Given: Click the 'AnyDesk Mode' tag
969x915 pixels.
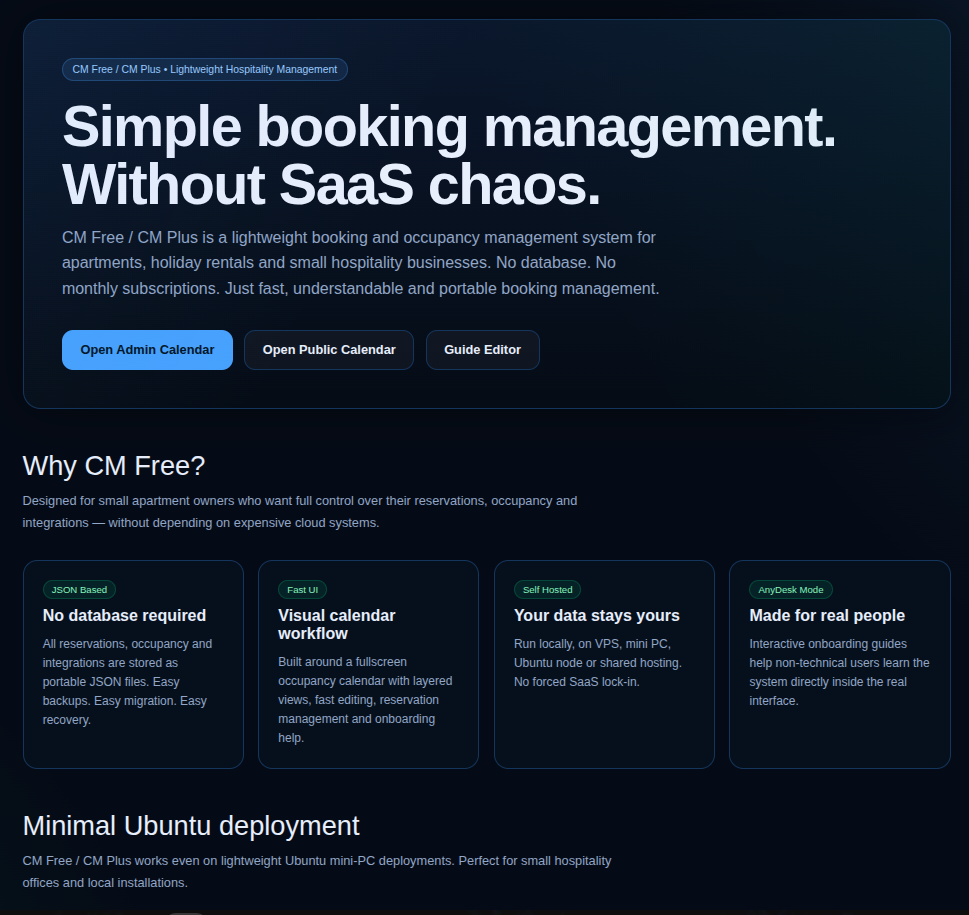Looking at the screenshot, I should point(790,589).
